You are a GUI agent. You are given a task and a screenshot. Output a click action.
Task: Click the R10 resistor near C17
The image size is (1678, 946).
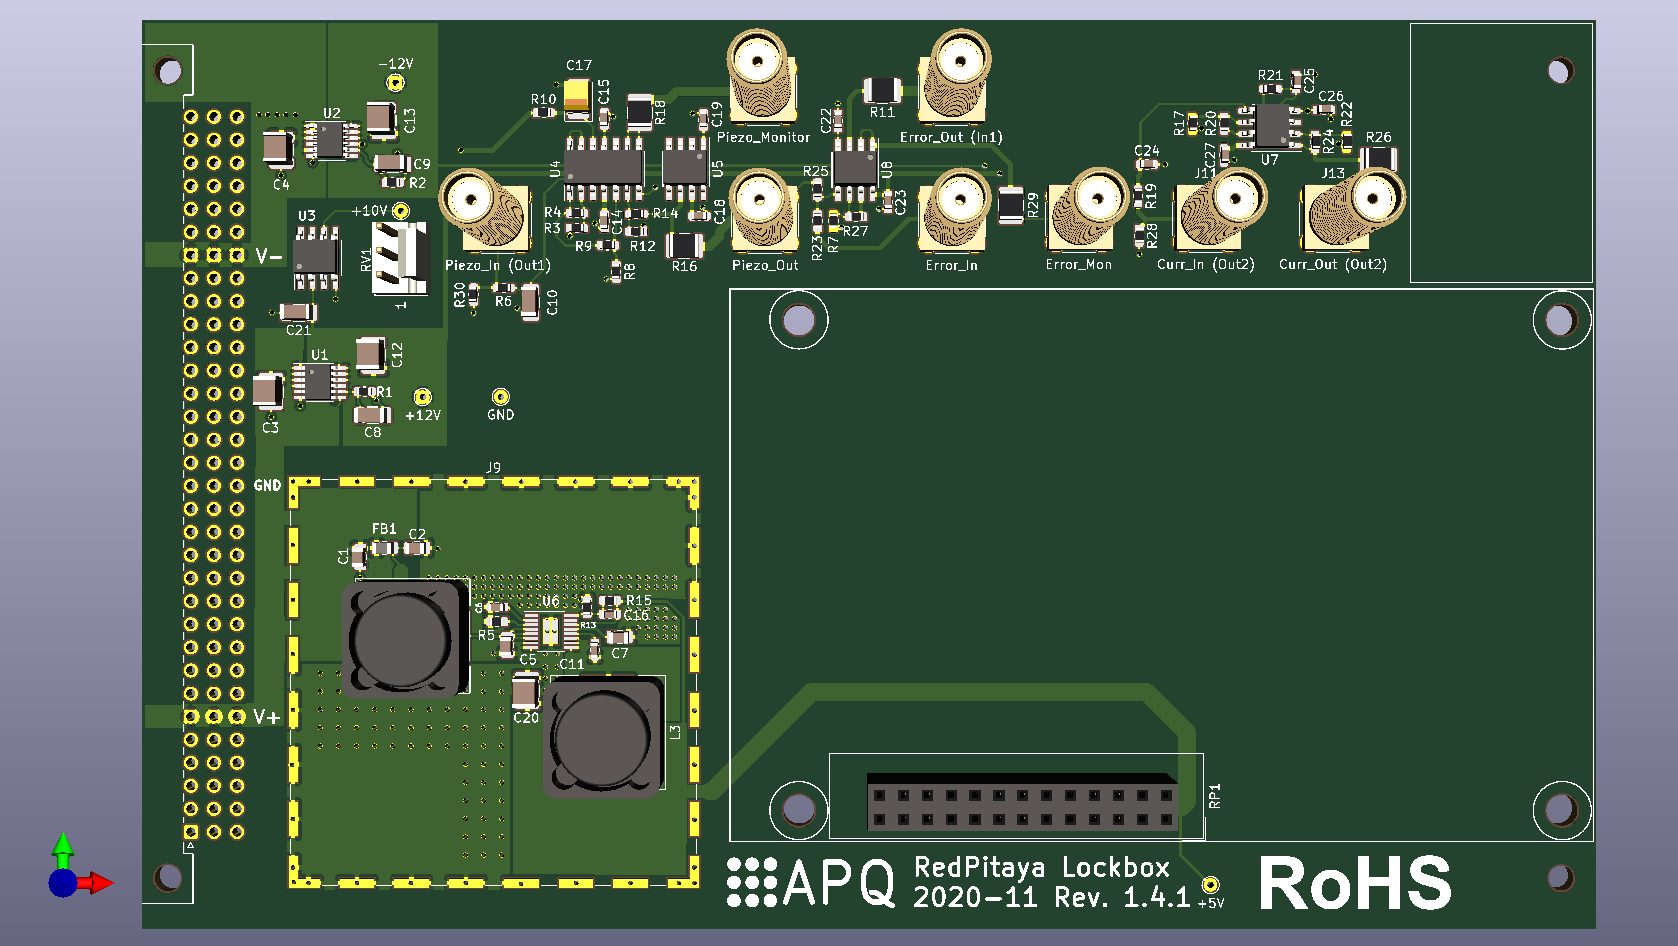click(543, 112)
